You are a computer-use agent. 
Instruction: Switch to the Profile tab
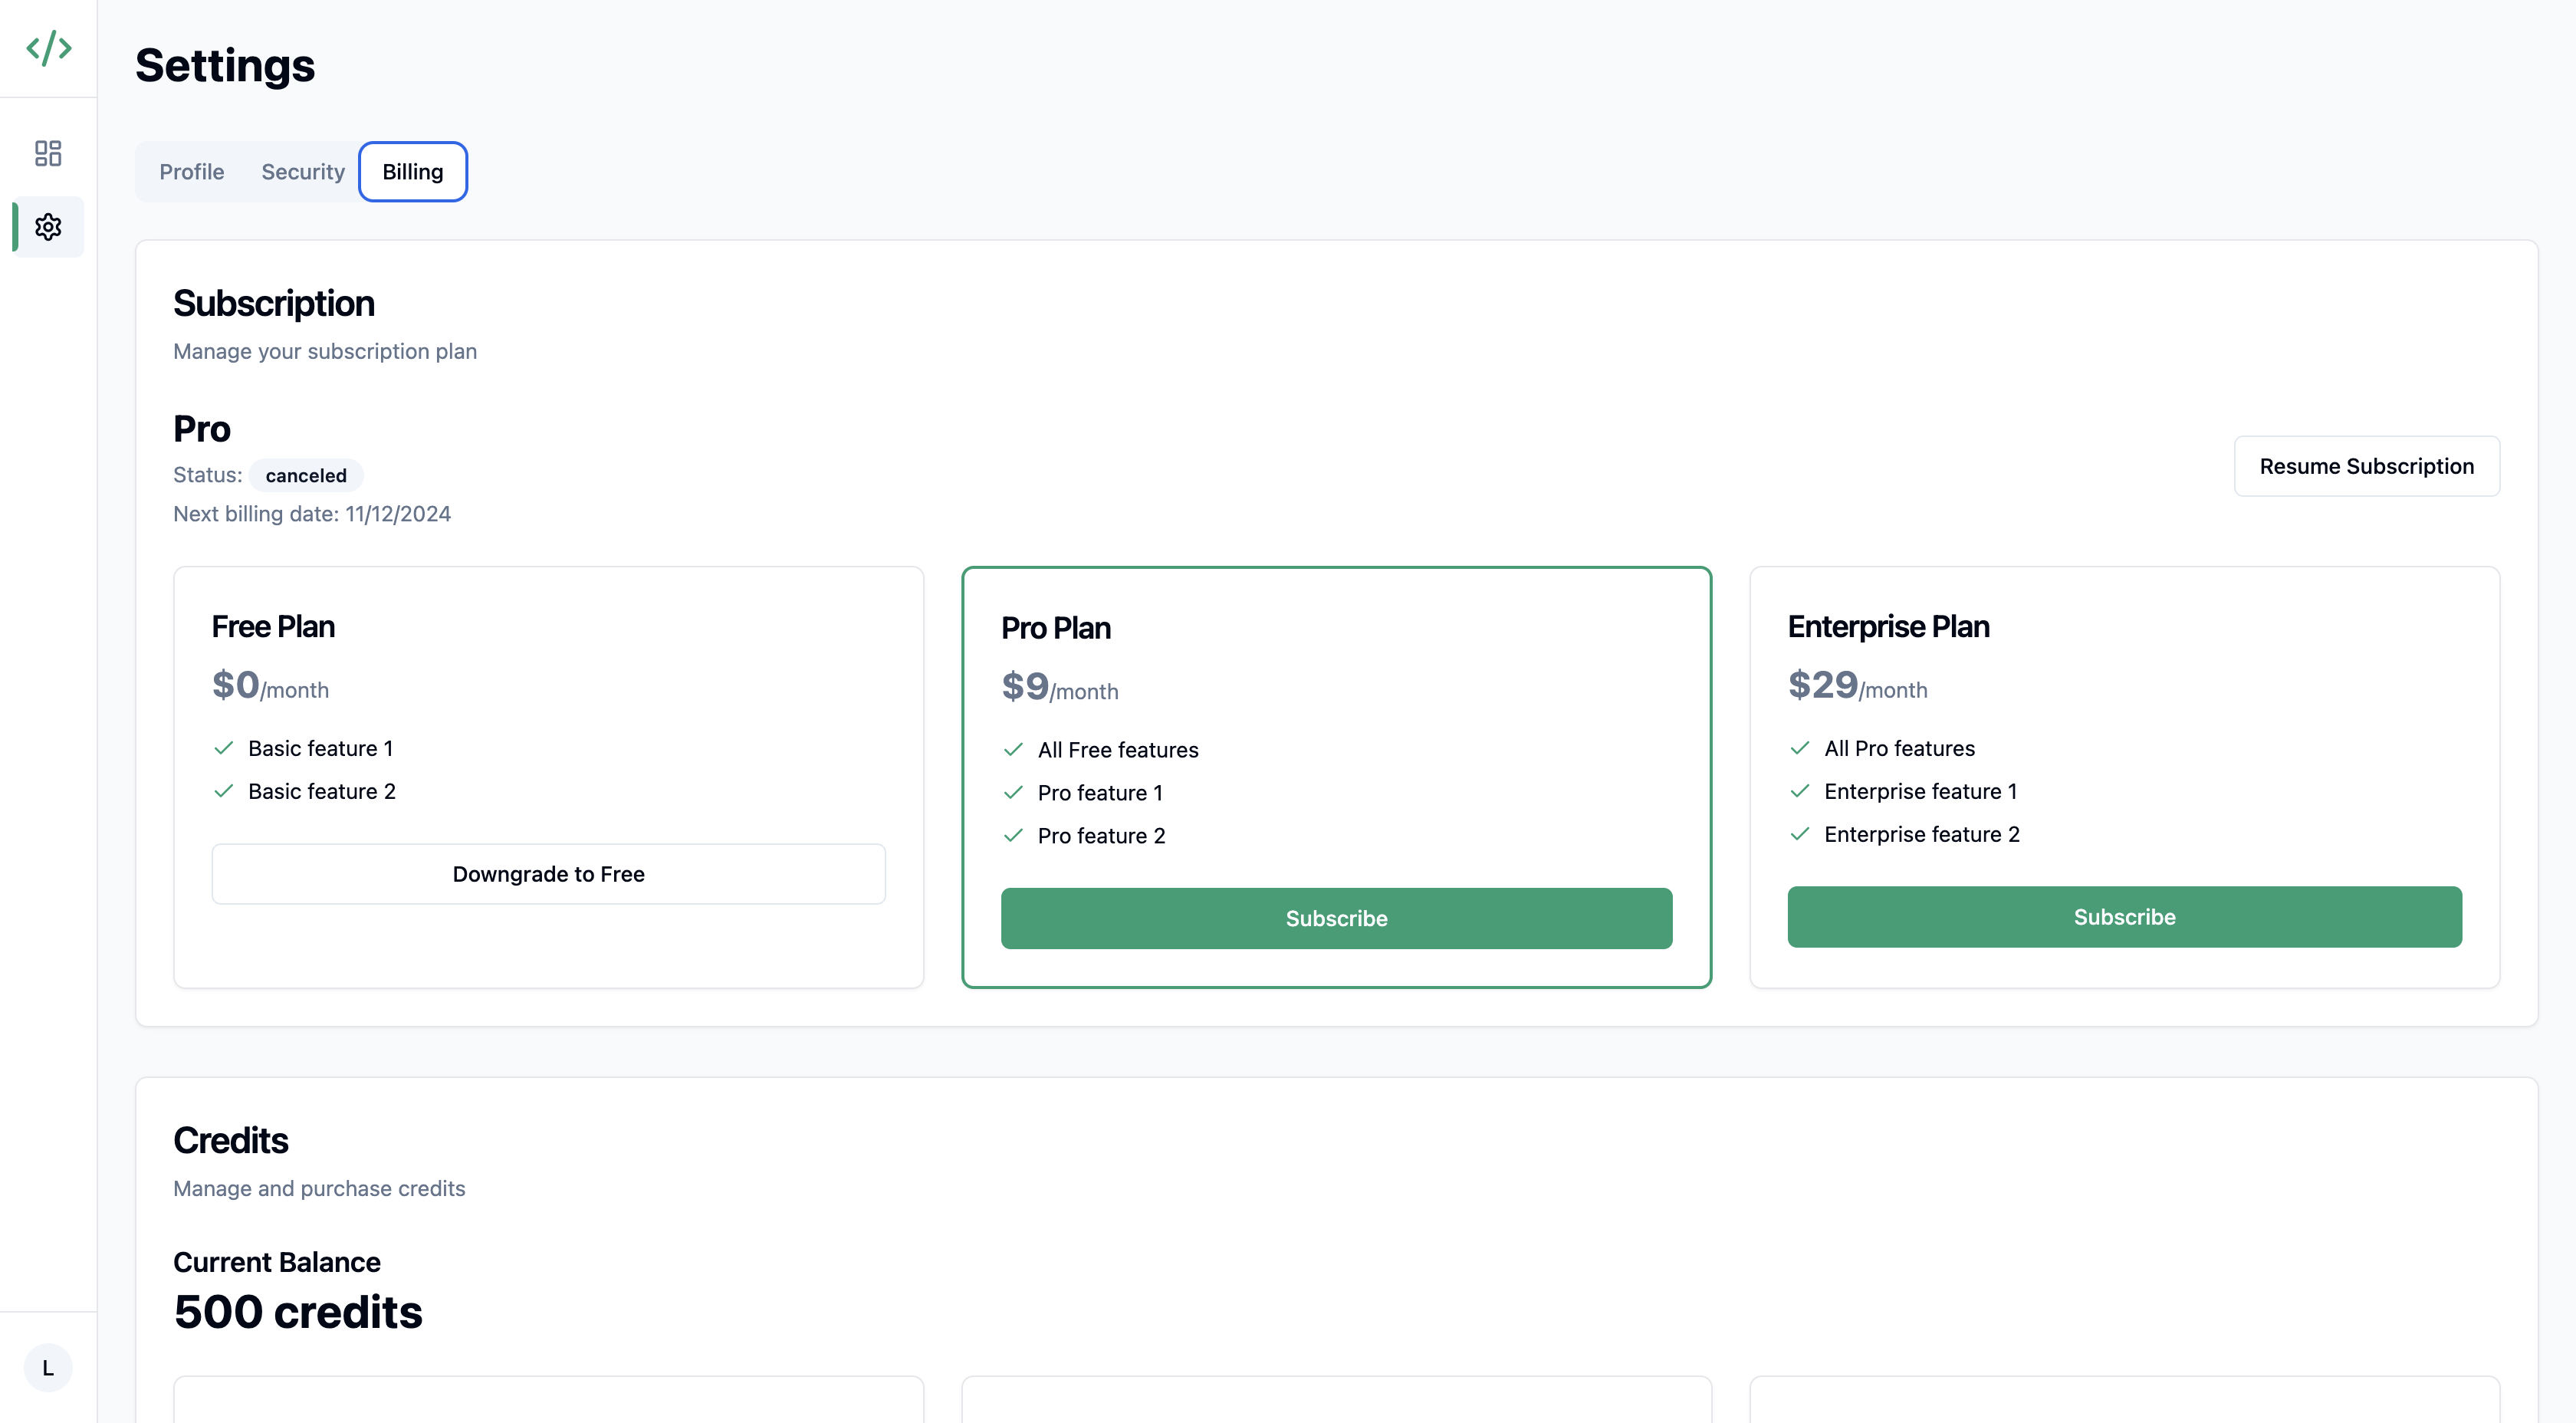[192, 172]
